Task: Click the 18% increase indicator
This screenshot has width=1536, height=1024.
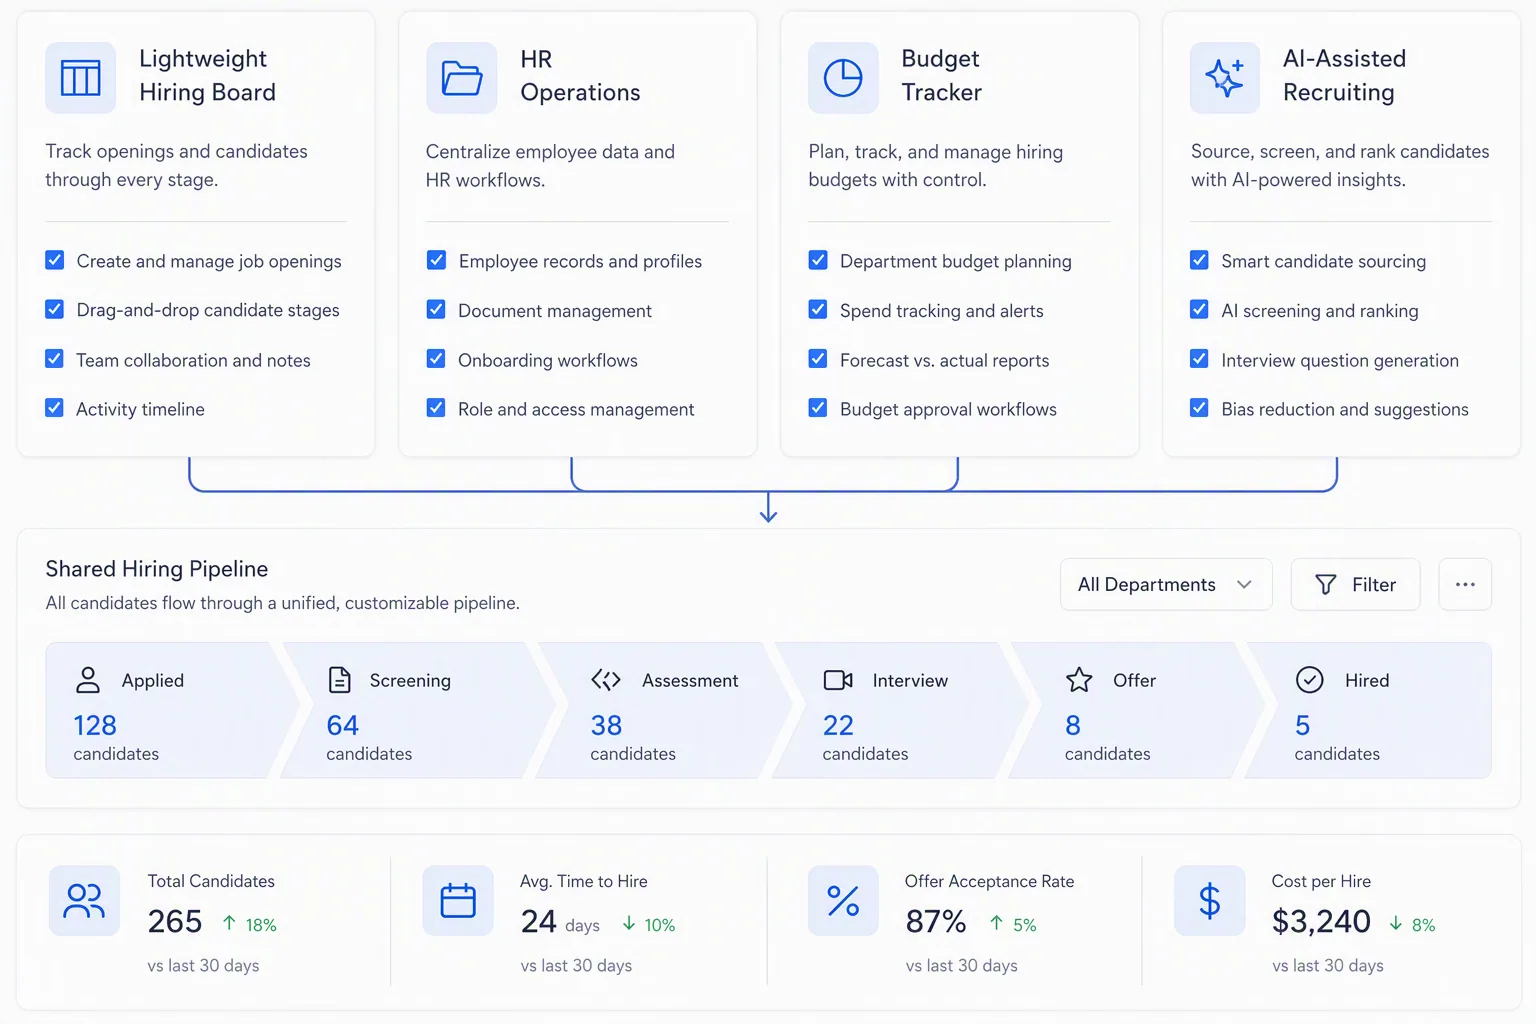Action: point(249,924)
